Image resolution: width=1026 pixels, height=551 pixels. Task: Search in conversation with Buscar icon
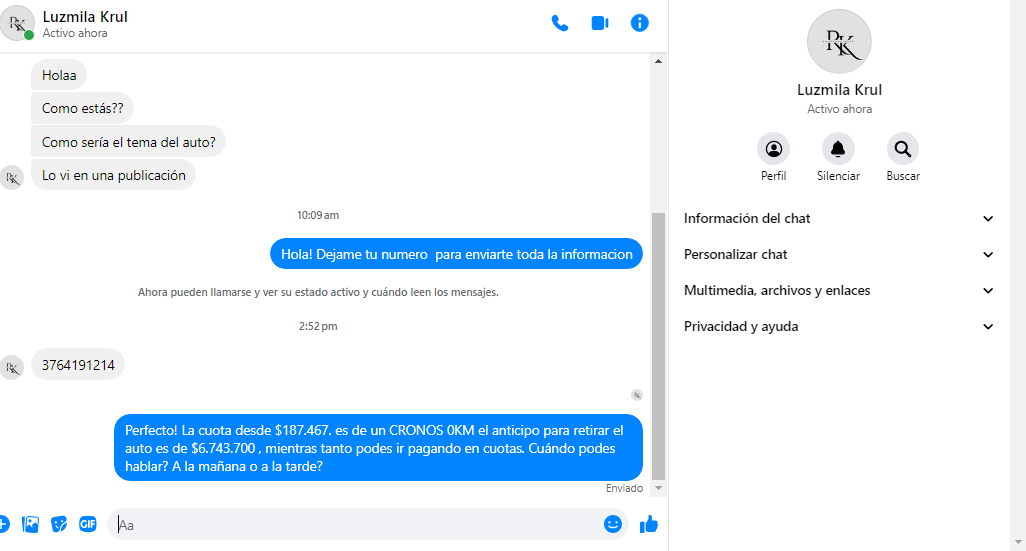point(903,149)
